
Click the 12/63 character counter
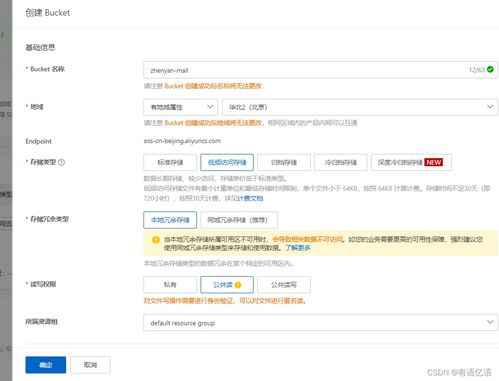click(477, 70)
